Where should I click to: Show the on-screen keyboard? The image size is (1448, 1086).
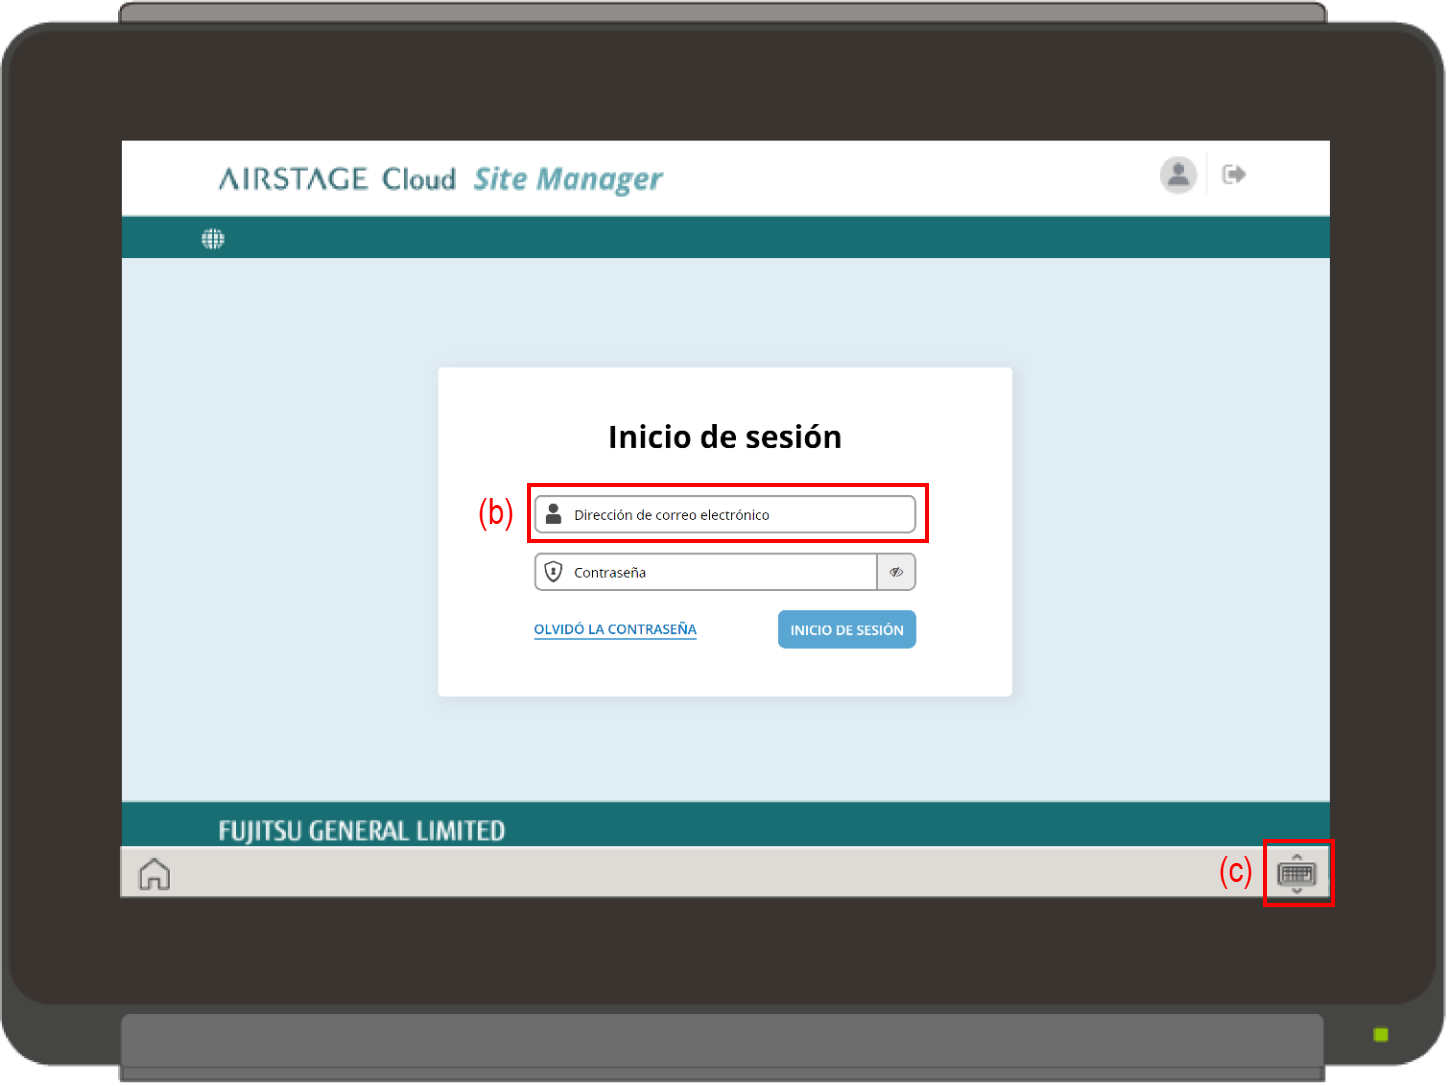click(x=1296, y=874)
